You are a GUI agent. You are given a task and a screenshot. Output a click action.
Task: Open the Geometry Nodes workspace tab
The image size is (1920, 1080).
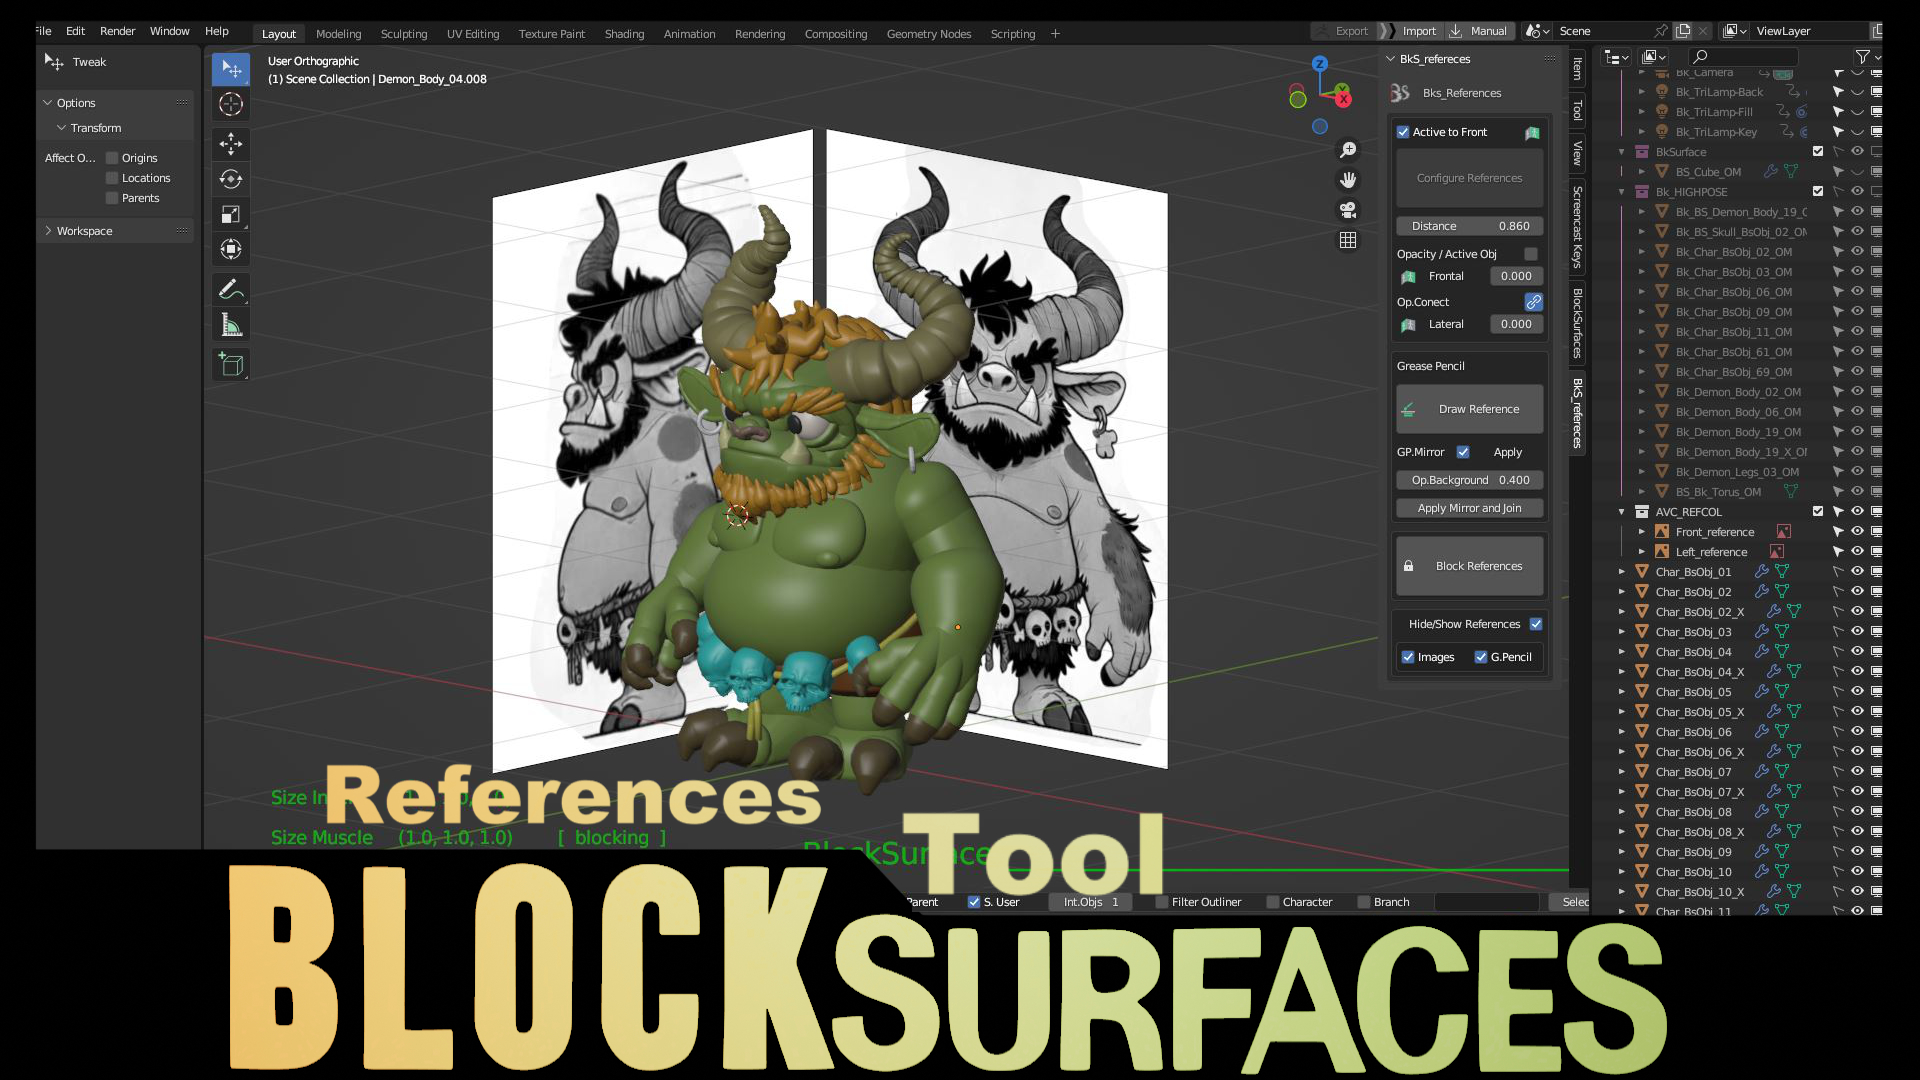point(929,34)
